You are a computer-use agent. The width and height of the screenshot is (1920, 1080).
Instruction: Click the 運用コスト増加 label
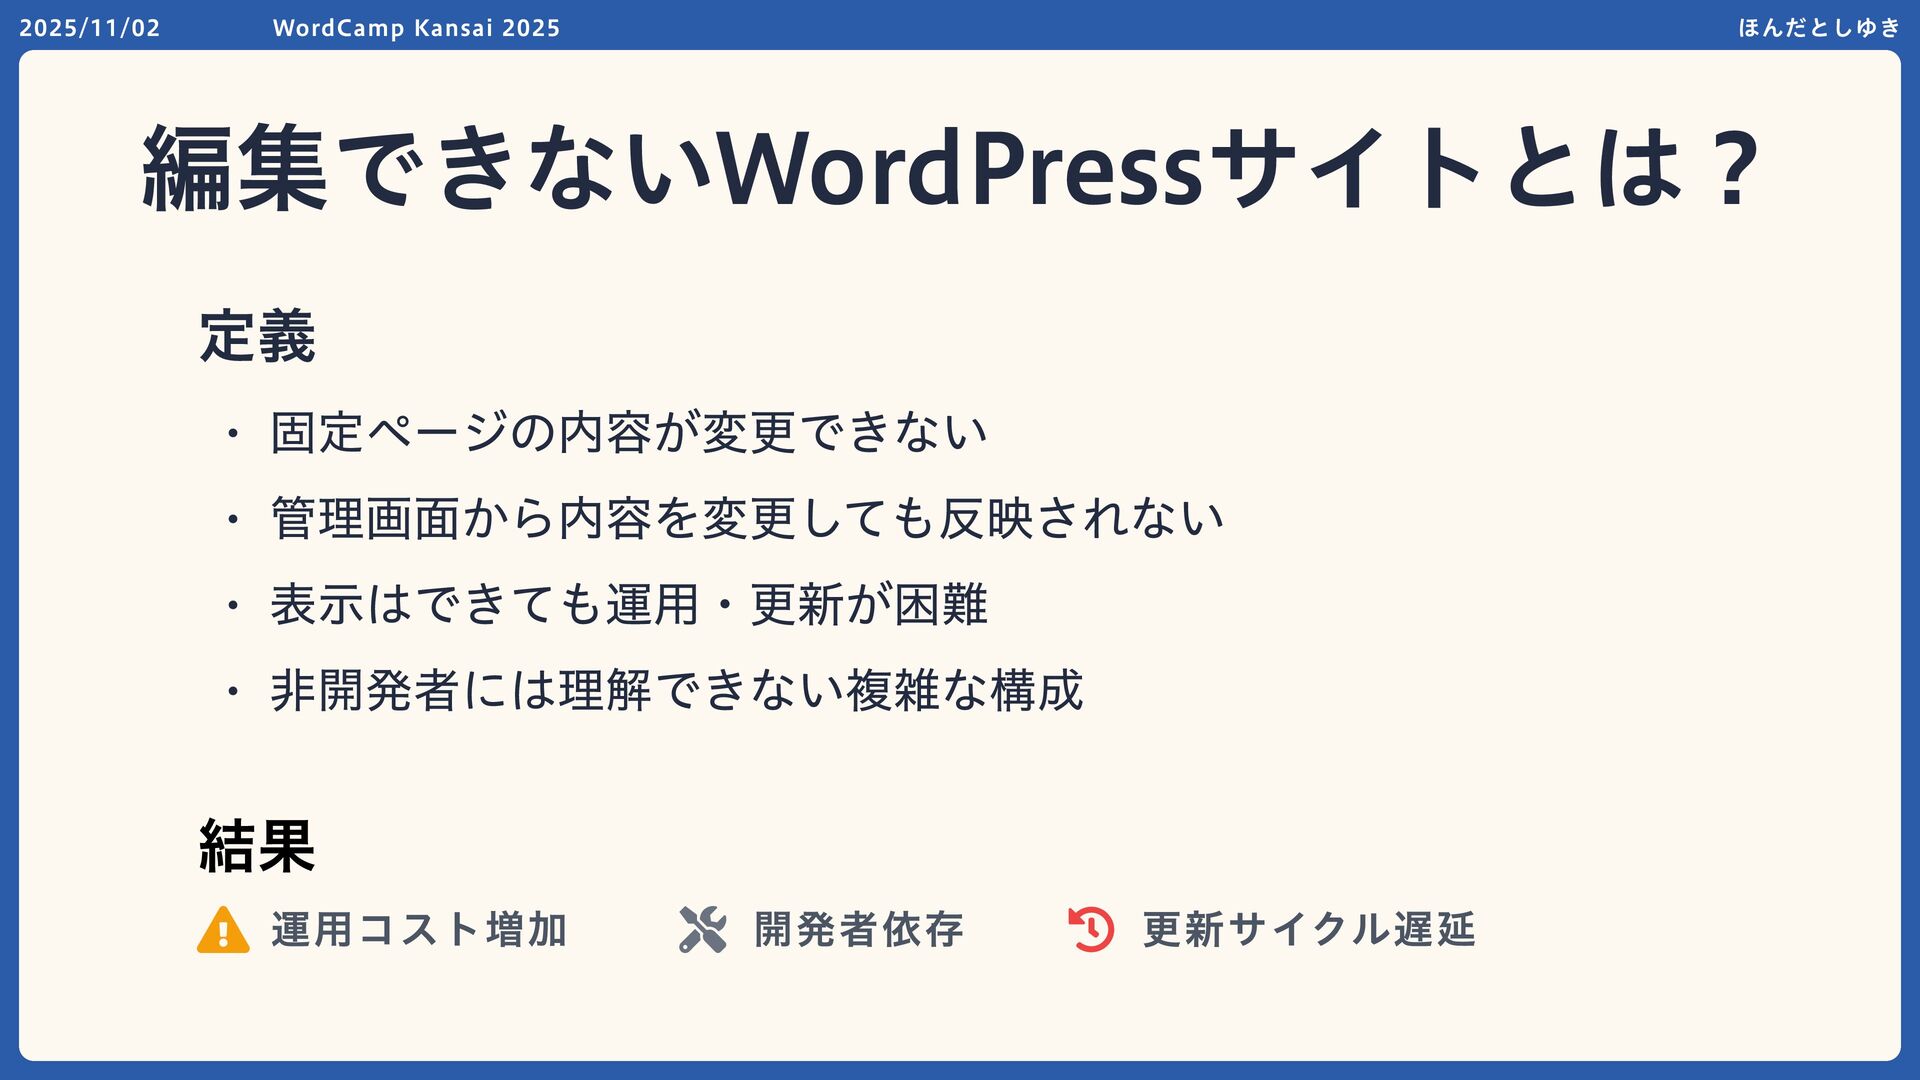pos(419,930)
